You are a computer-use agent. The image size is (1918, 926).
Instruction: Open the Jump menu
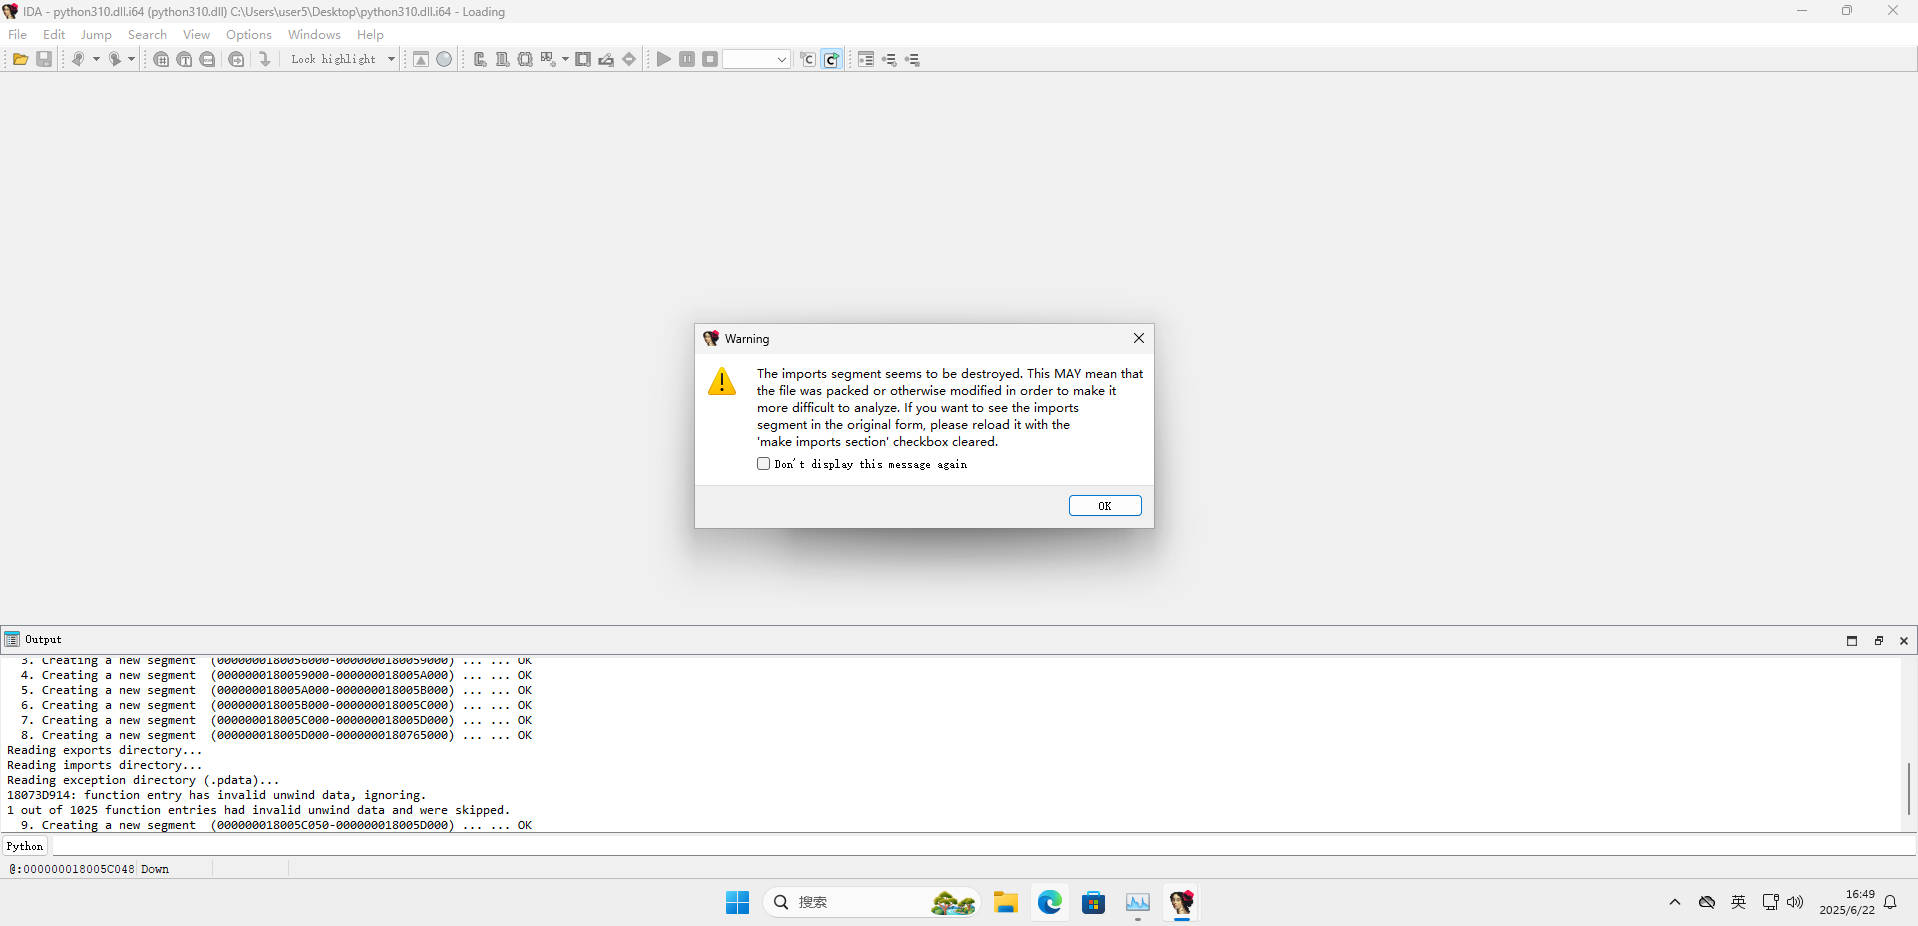coord(96,34)
